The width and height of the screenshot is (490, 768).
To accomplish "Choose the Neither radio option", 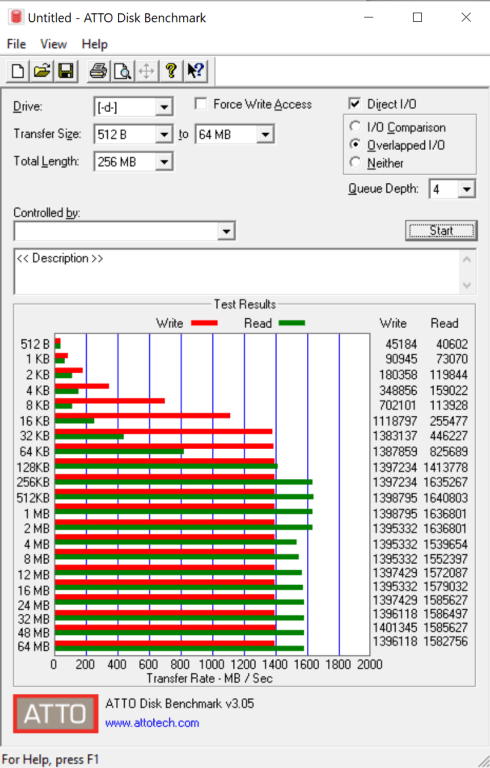I will (355, 162).
